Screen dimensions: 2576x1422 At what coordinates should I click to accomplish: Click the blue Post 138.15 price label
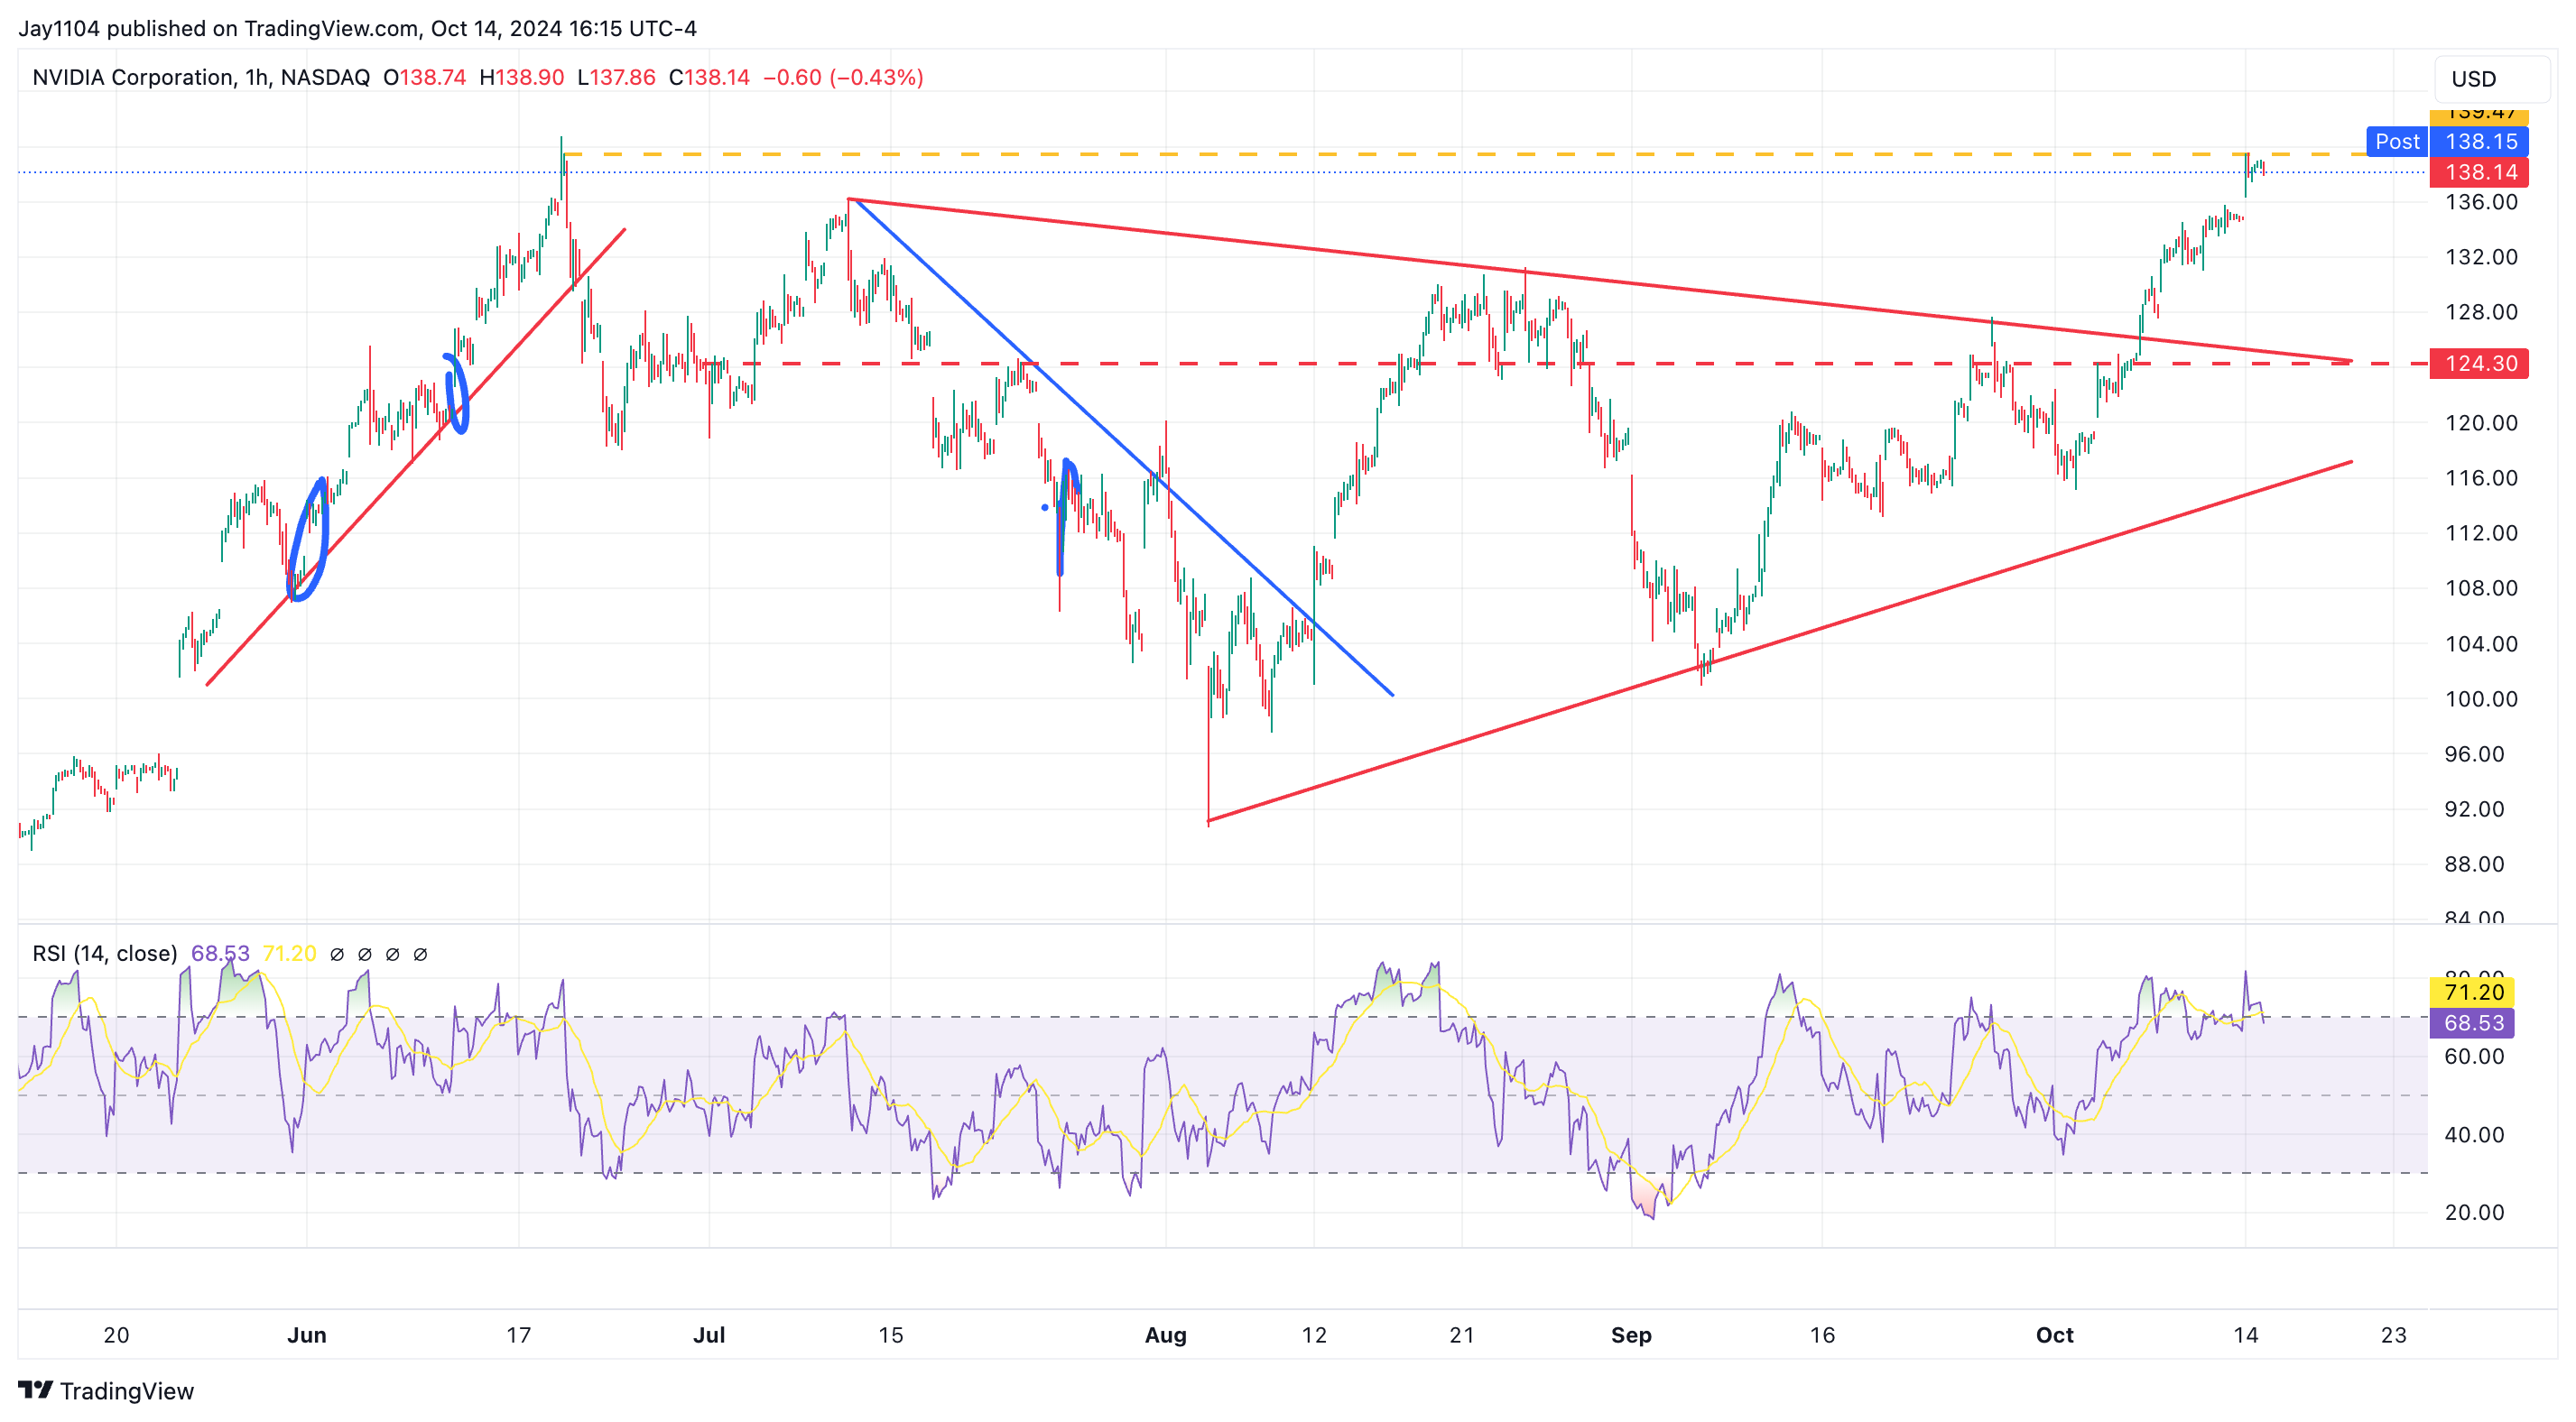2447,142
